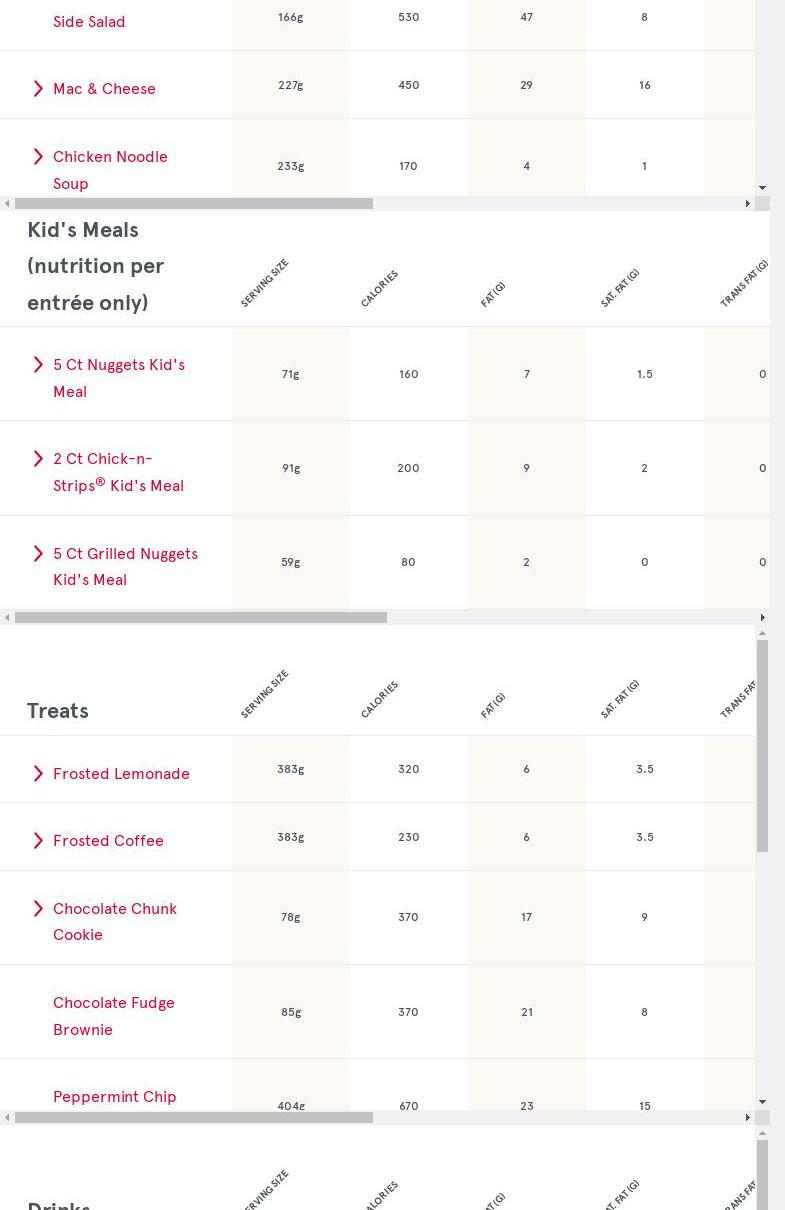Click the Kid's Meals horizontal scrollbar thumb
Image resolution: width=785 pixels, height=1210 pixels.
200,618
